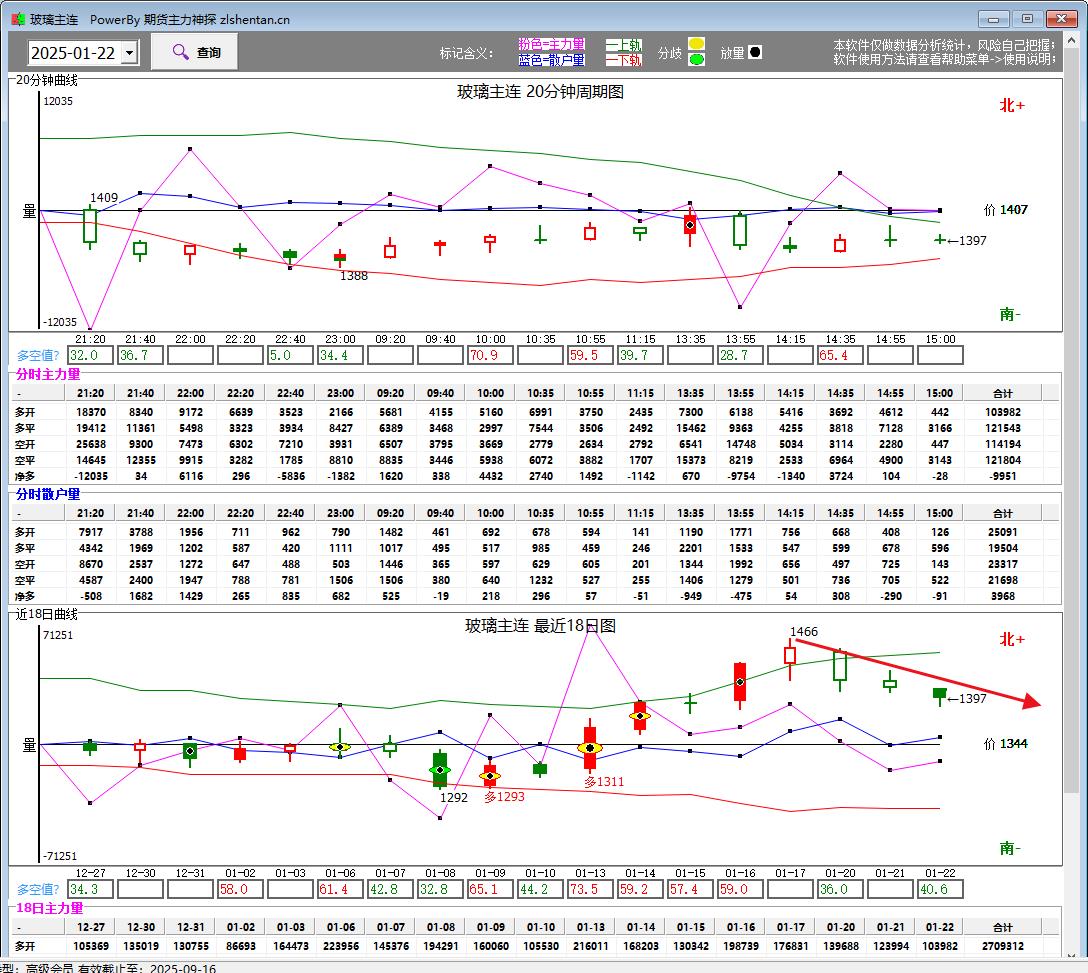Open the date dropdown arrow beside 2025-01-22
The height and width of the screenshot is (973, 1088).
129,53
